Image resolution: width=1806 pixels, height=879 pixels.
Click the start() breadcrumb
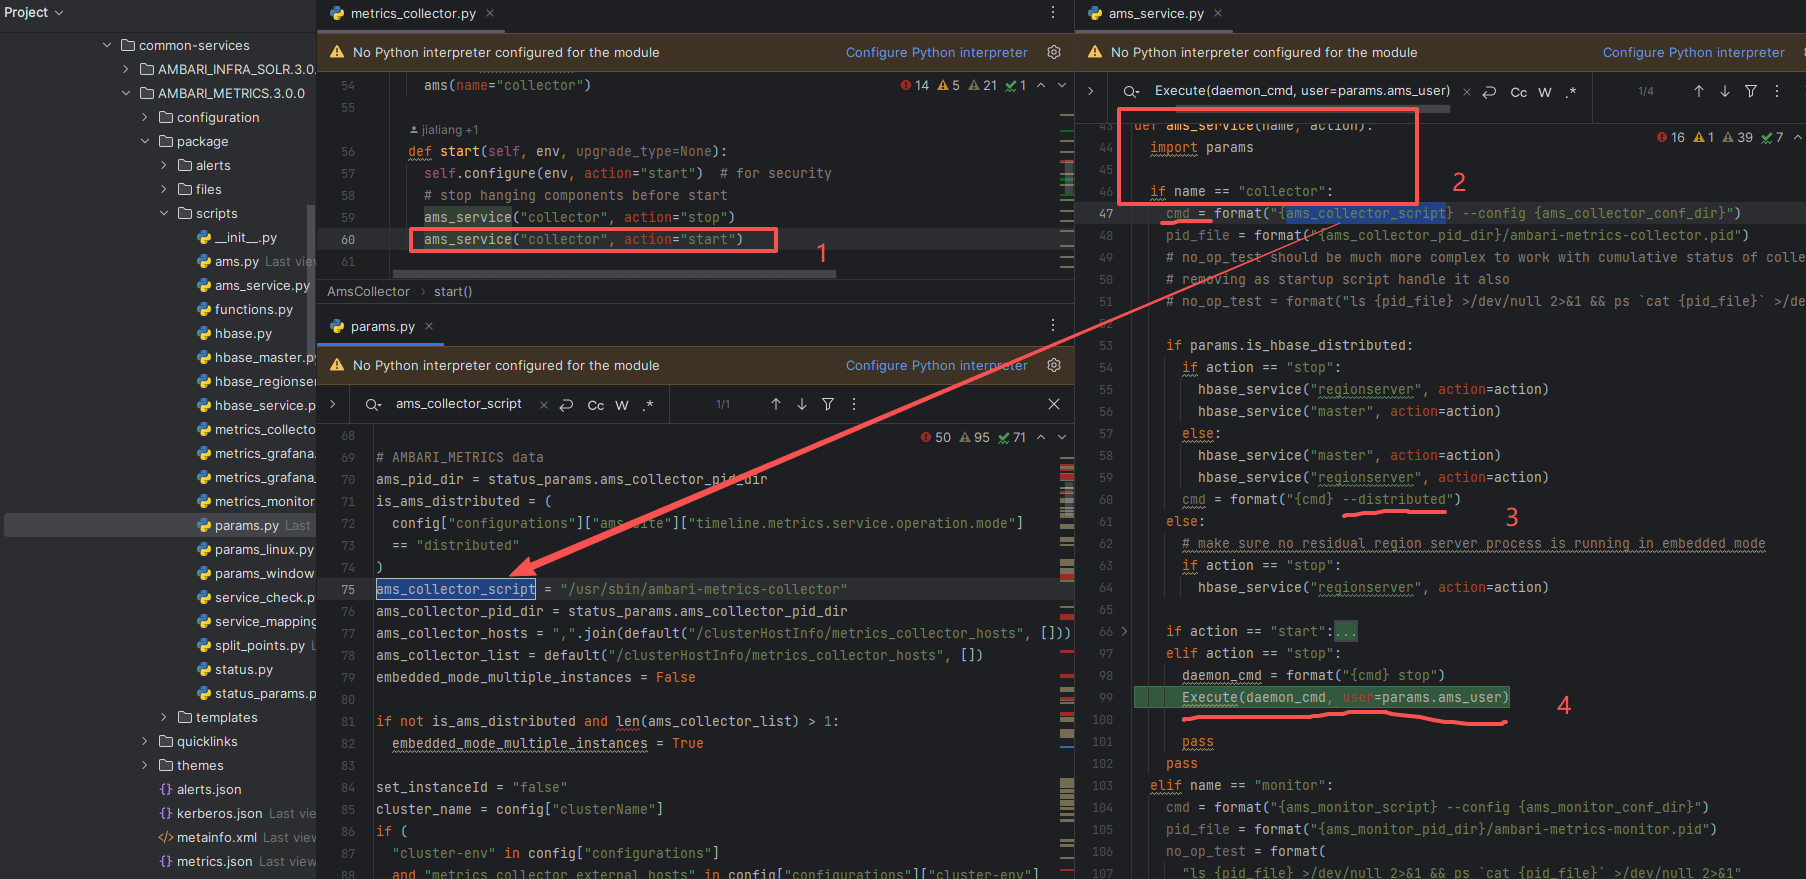pyautogui.click(x=453, y=291)
